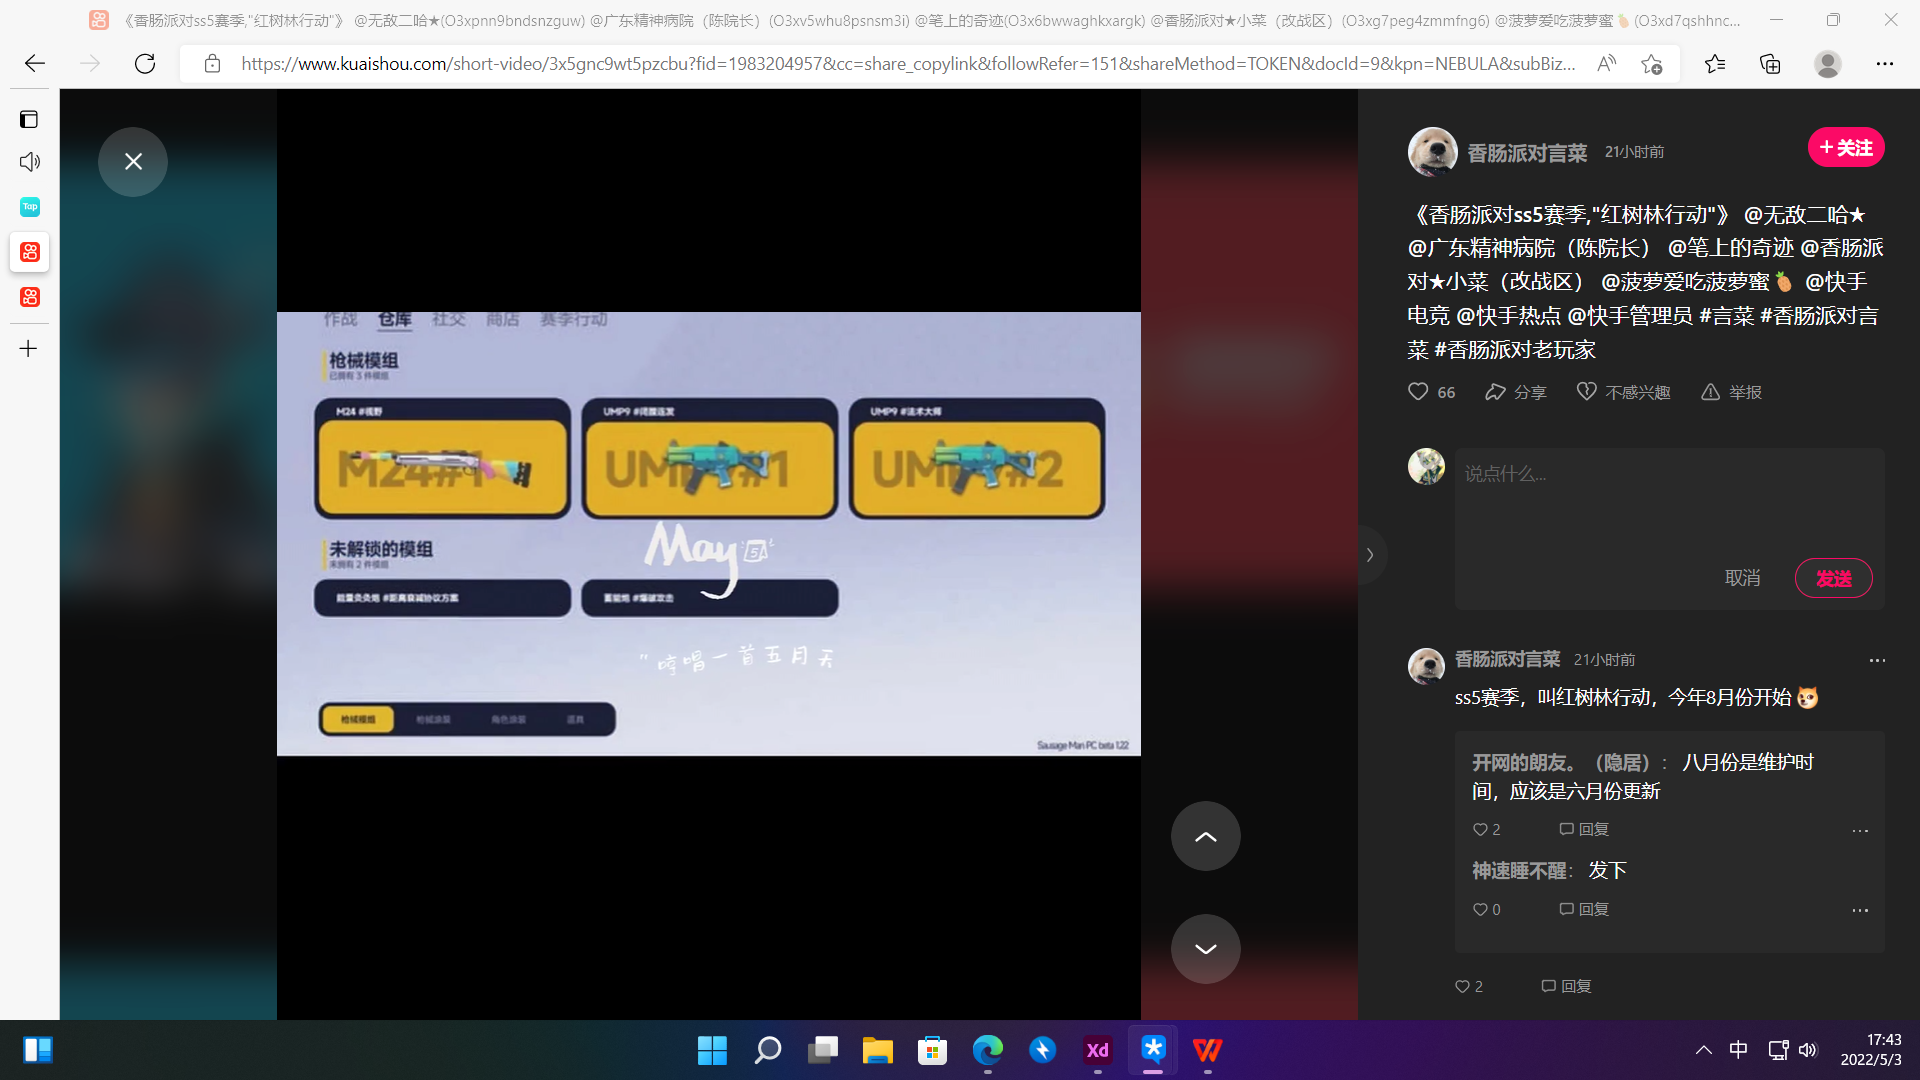Reply to the main ss5赛季 comment
Image resolution: width=1920 pixels, height=1080 pixels.
tap(1566, 986)
